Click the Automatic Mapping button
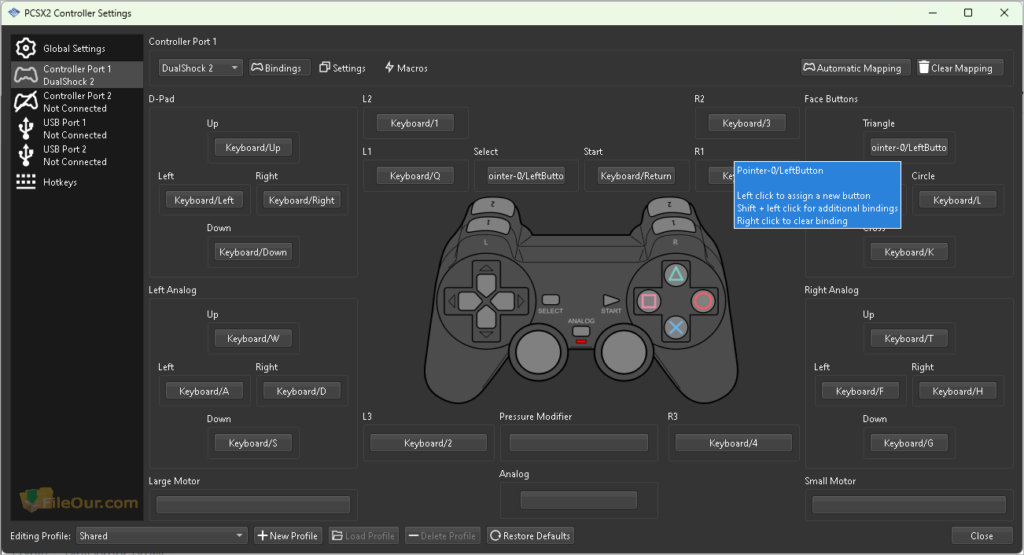Viewport: 1024px width, 555px height. click(x=856, y=68)
